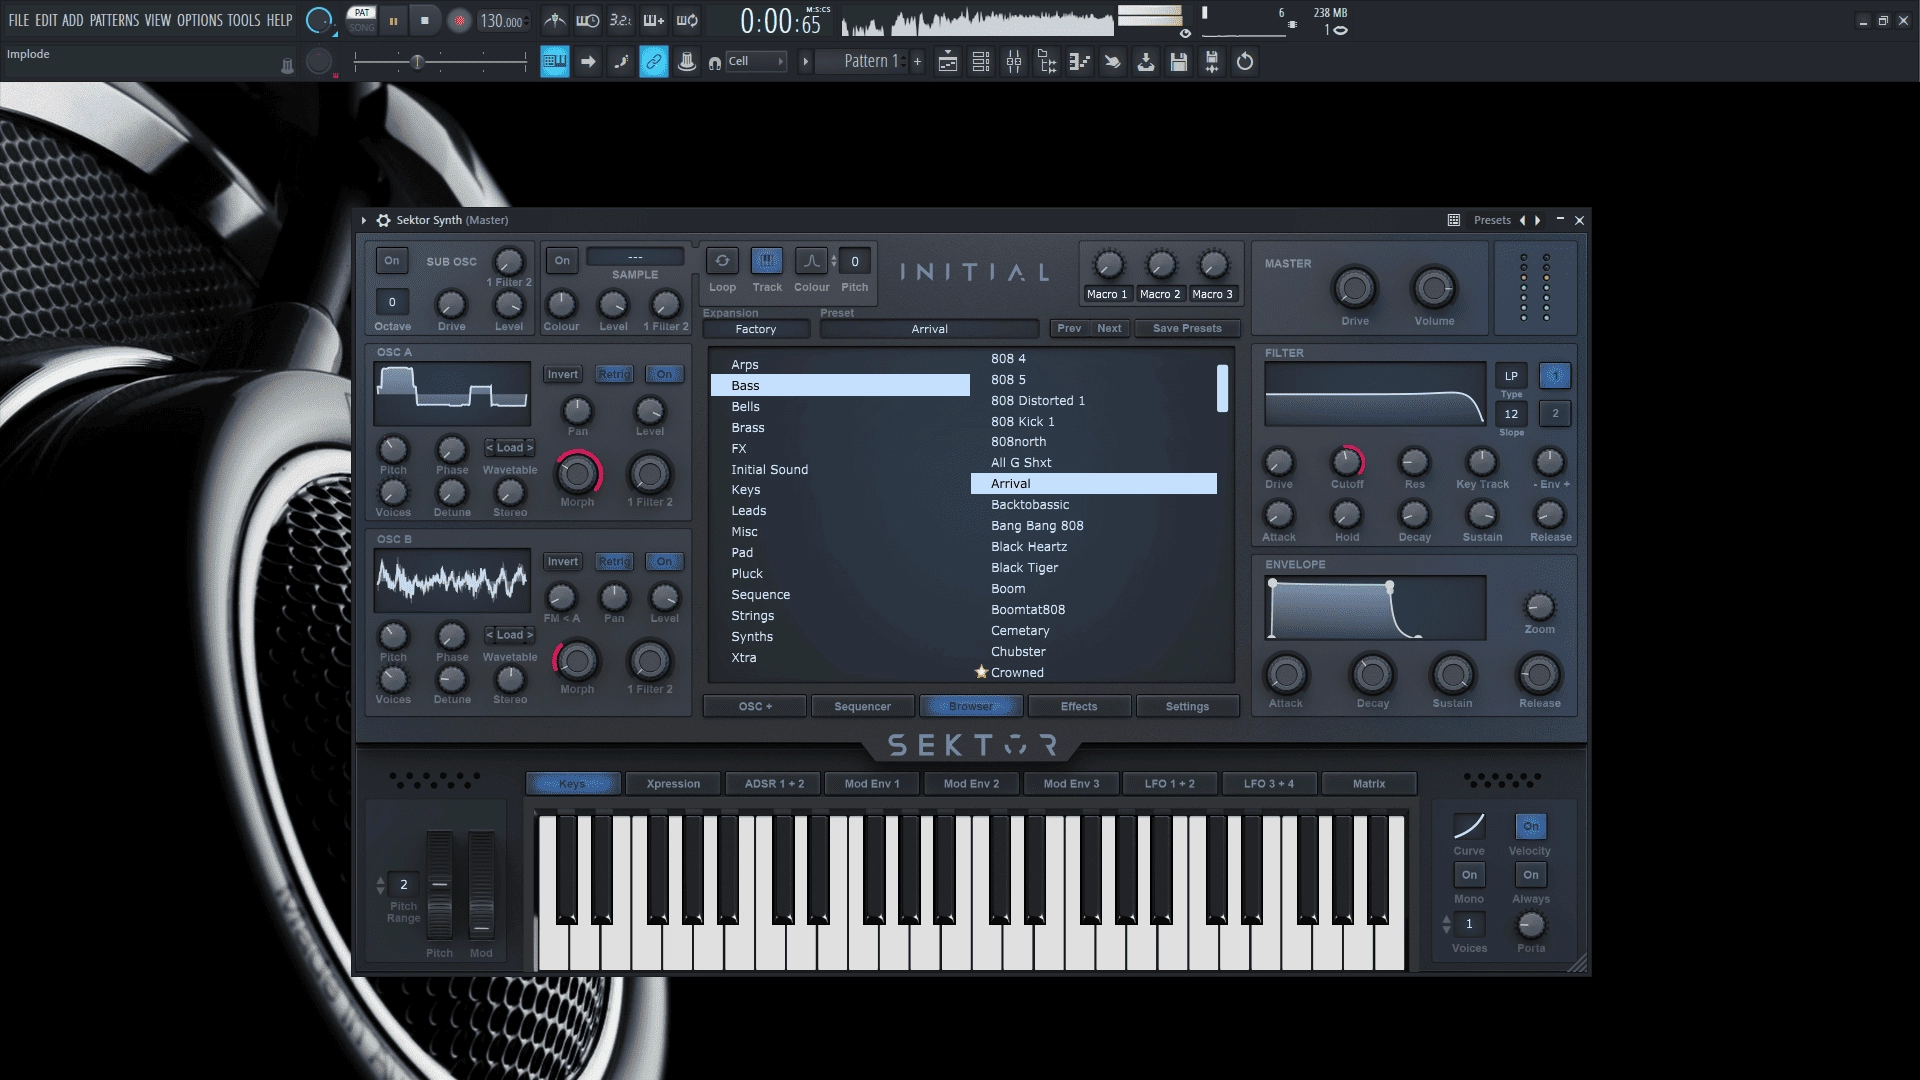The width and height of the screenshot is (1920, 1080).
Task: Toggle SAMPLE On switch
Action: [x=562, y=261]
